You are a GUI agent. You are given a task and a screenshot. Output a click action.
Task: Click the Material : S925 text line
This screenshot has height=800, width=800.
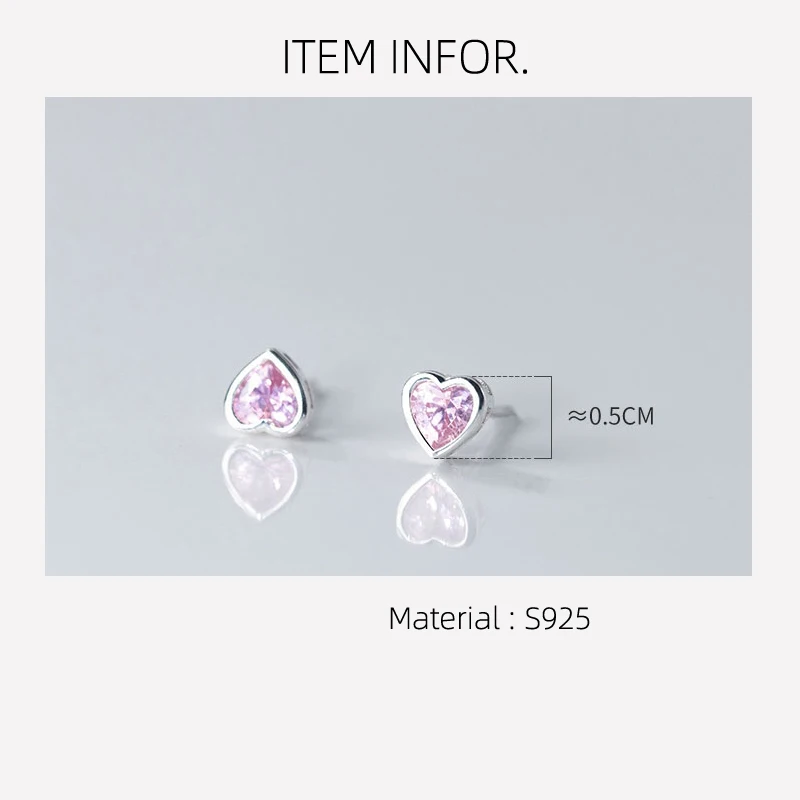(x=489, y=618)
